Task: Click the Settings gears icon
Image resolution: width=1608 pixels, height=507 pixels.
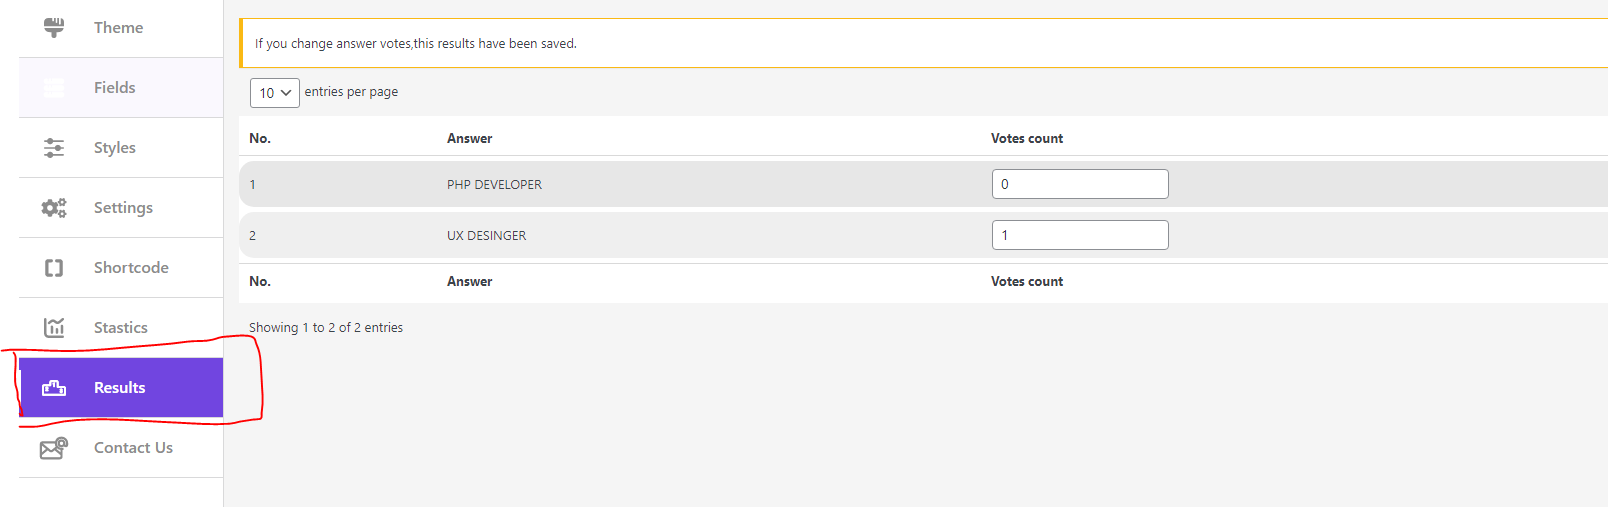Action: point(54,208)
